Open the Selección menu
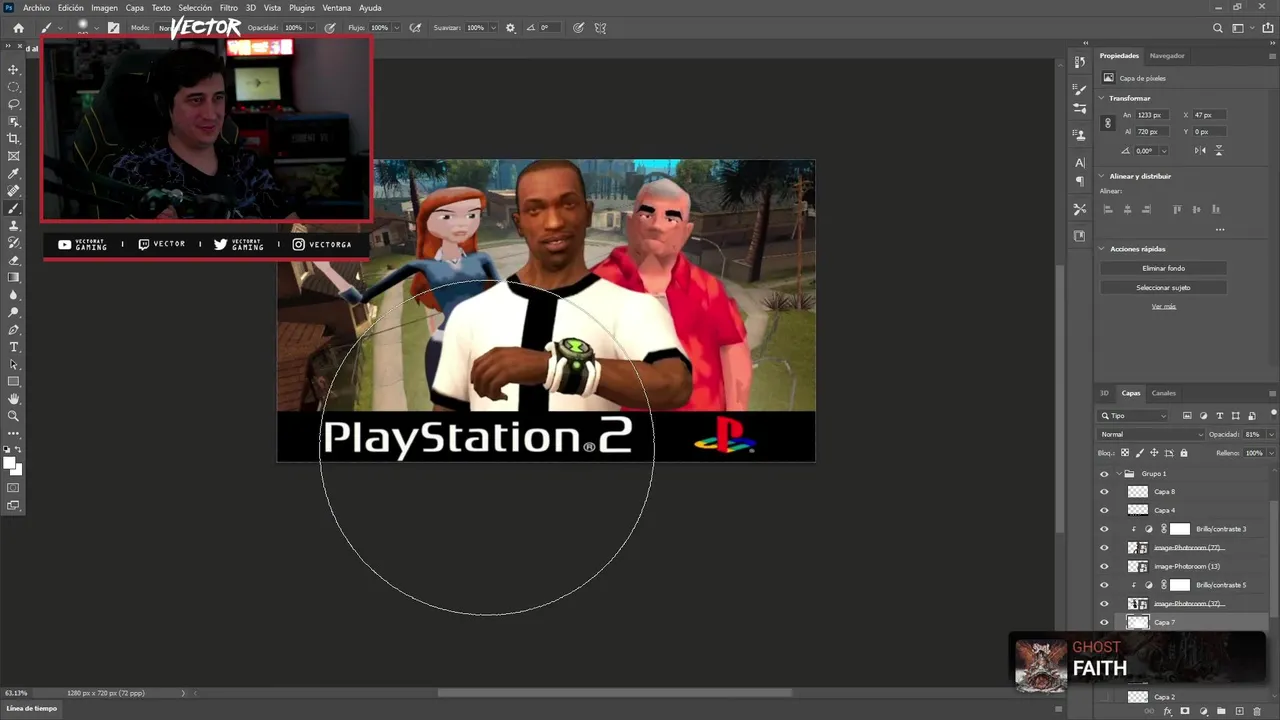Viewport: 1280px width, 720px height. point(195,8)
